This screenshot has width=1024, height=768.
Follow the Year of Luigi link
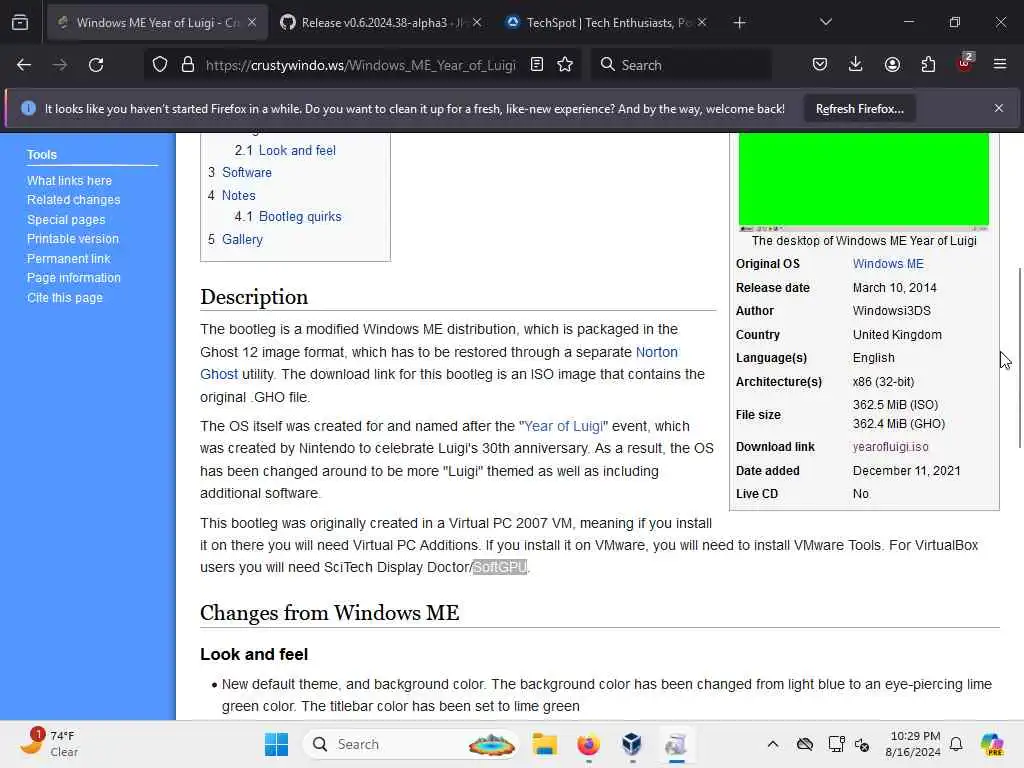pos(564,426)
